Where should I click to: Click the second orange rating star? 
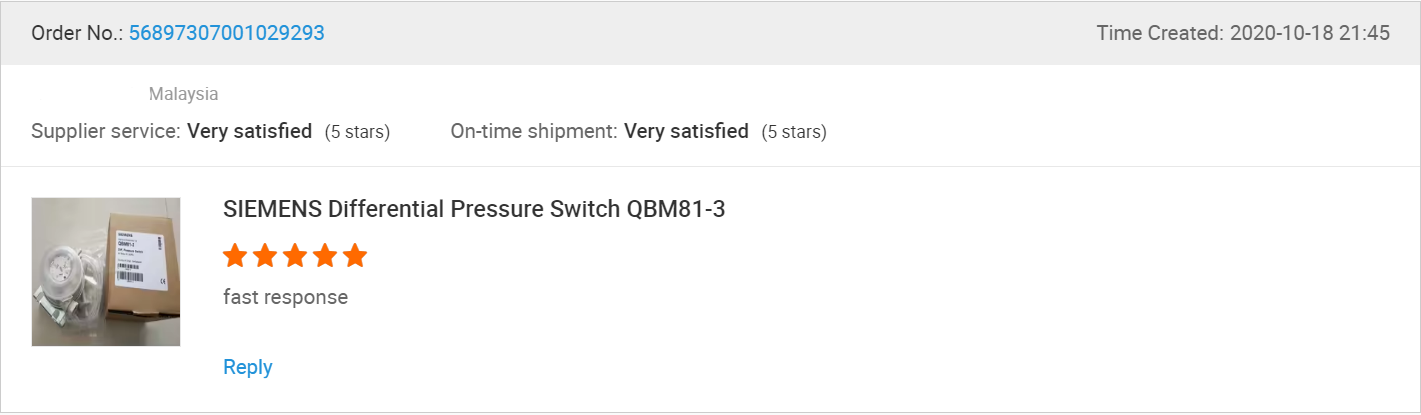point(265,256)
